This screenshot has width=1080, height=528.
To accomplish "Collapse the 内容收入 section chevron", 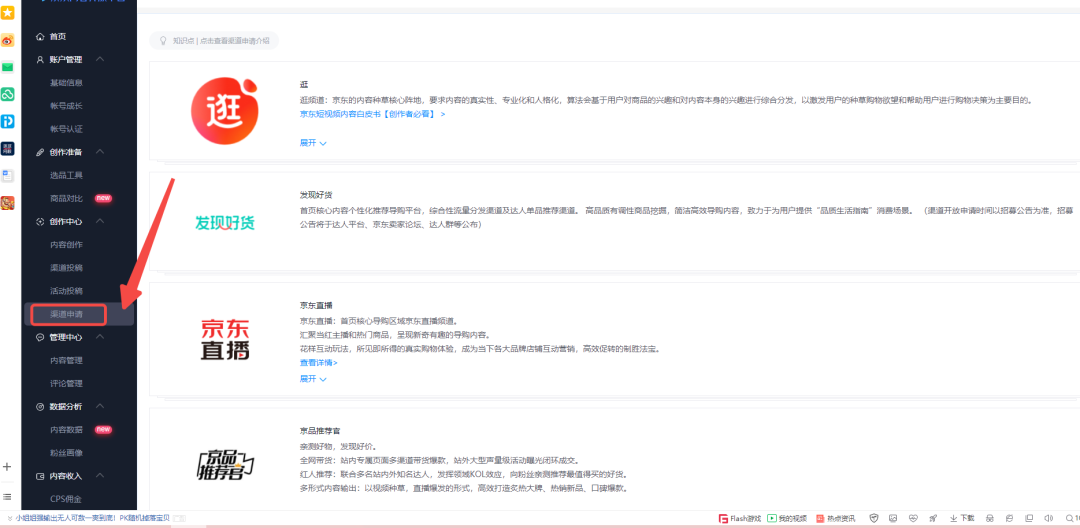I will [100, 476].
